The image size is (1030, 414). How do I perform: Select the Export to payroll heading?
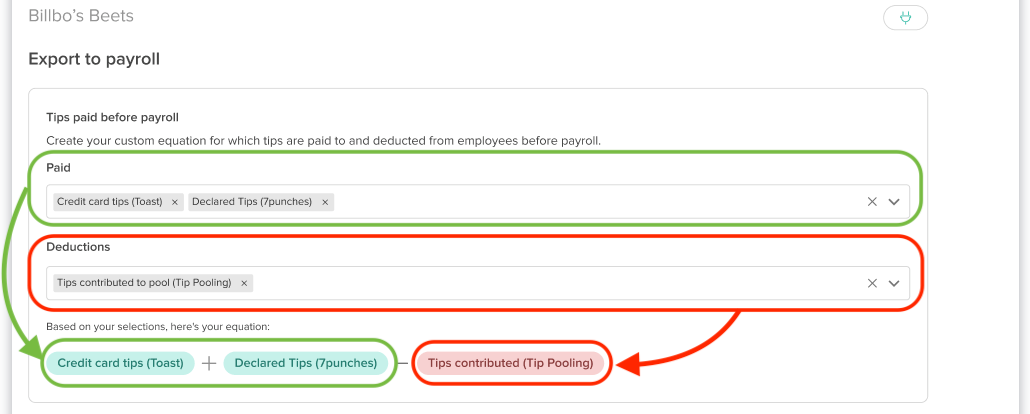[x=94, y=59]
